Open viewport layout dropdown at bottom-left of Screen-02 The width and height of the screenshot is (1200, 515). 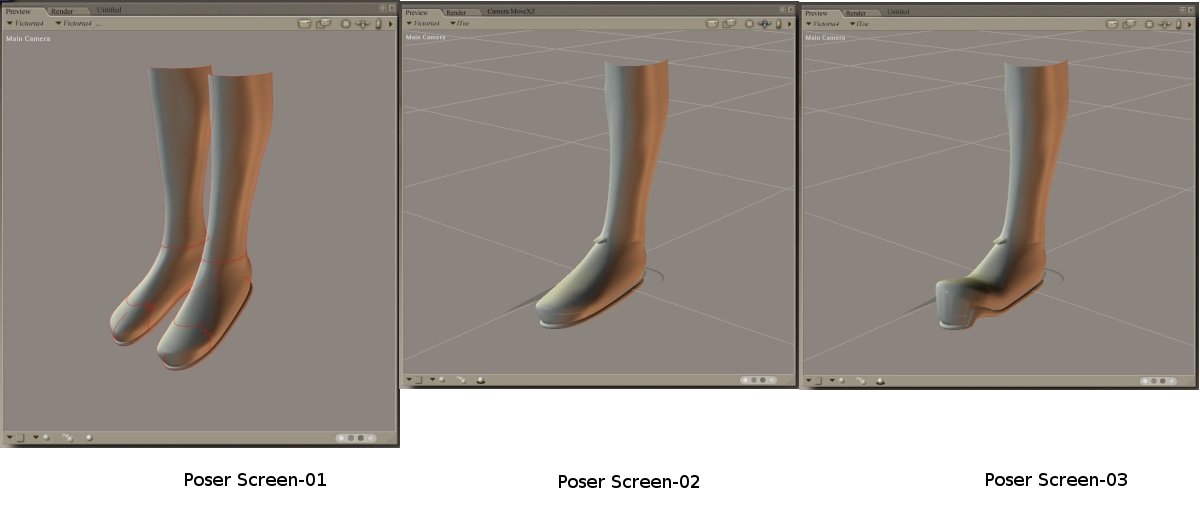point(413,380)
